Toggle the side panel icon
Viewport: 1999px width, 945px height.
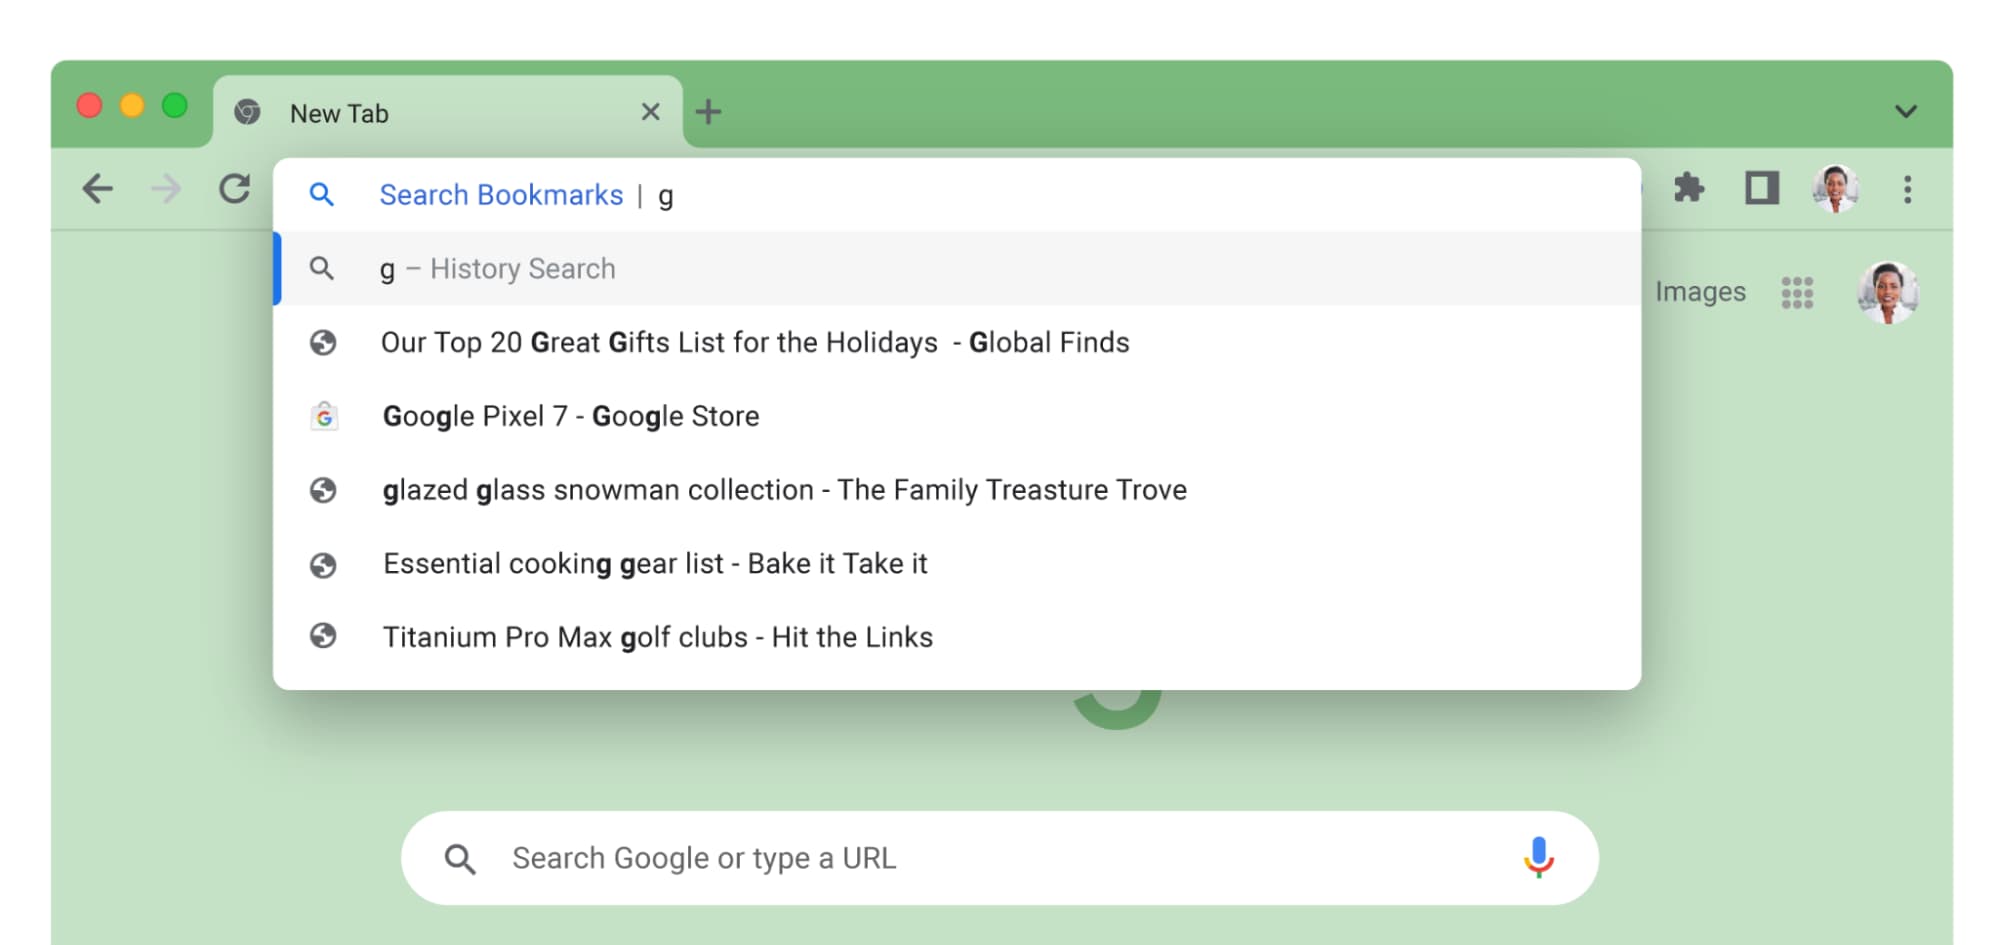pos(1761,188)
